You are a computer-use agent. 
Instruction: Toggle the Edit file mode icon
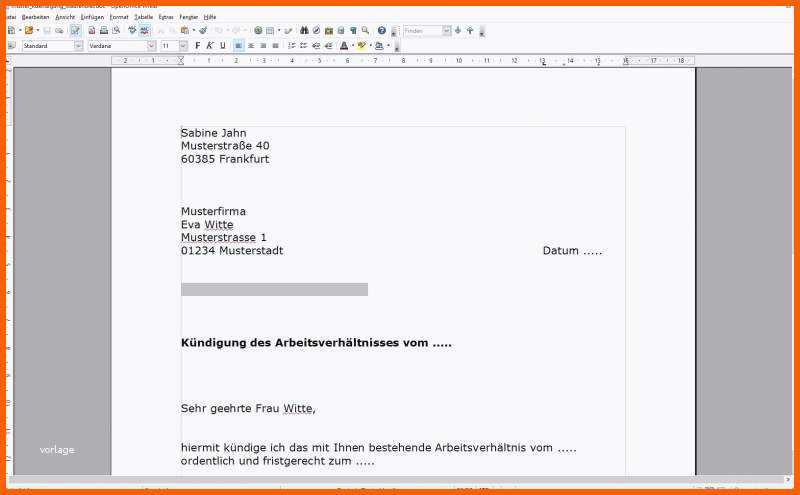(76, 31)
